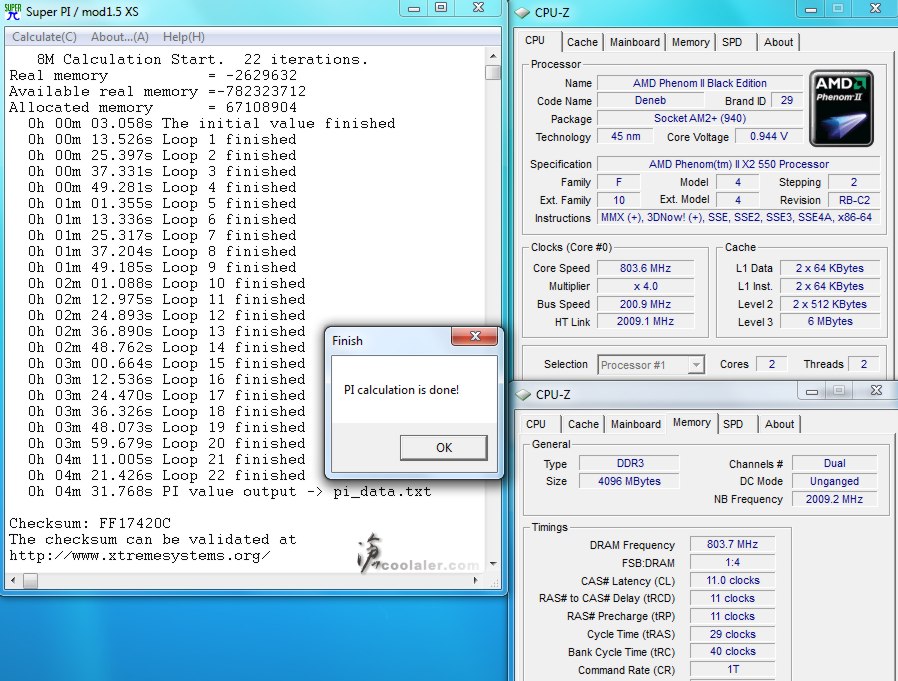Viewport: 898px width, 681px height.
Task: Close the Super PI window
Action: pyautogui.click(x=479, y=7)
